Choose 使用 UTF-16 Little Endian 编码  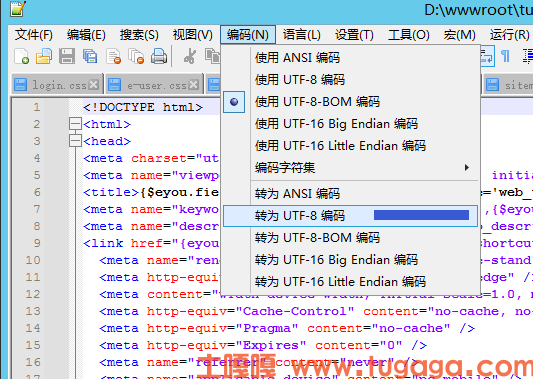(350, 145)
